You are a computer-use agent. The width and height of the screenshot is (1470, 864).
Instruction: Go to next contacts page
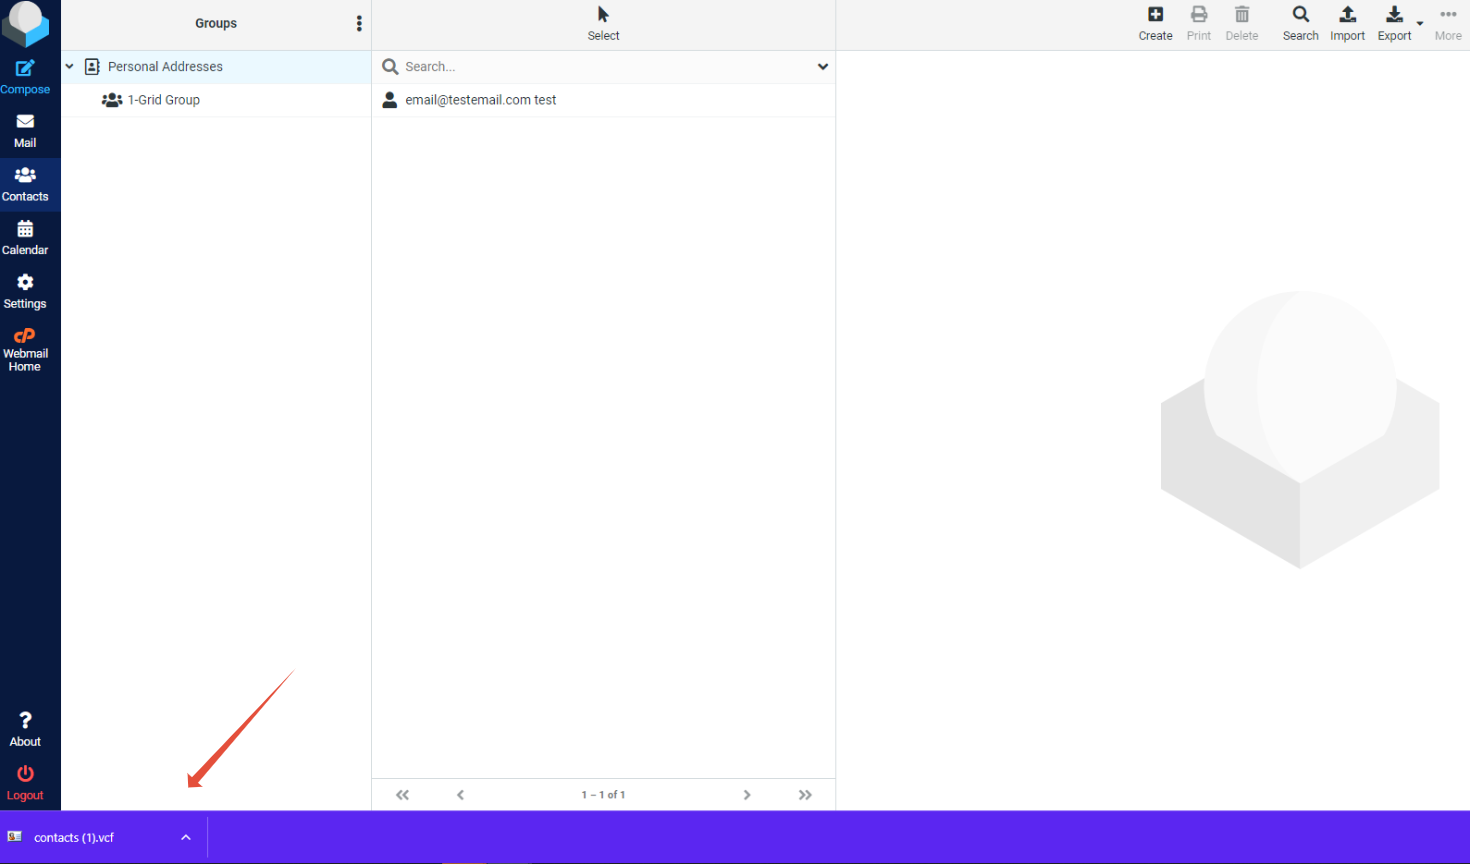[746, 795]
